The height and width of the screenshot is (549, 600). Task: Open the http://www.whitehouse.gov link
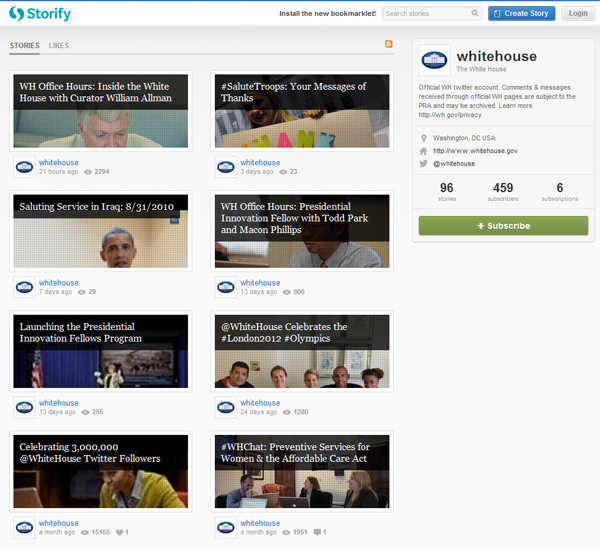pyautogui.click(x=475, y=150)
